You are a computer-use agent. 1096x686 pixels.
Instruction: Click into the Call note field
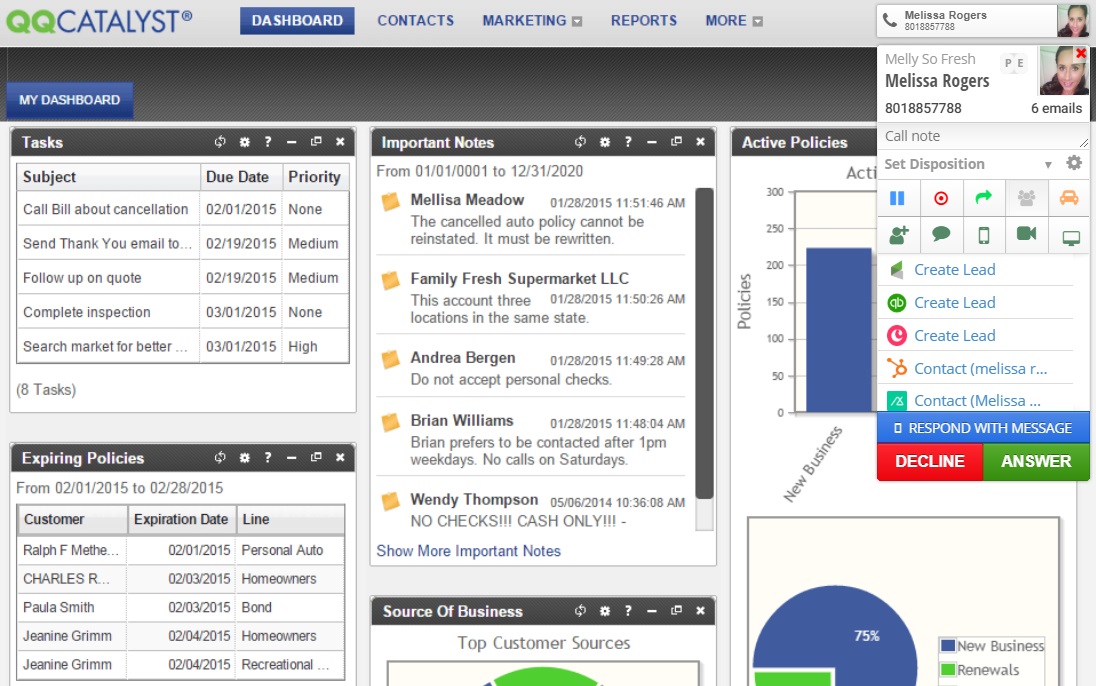pos(982,136)
